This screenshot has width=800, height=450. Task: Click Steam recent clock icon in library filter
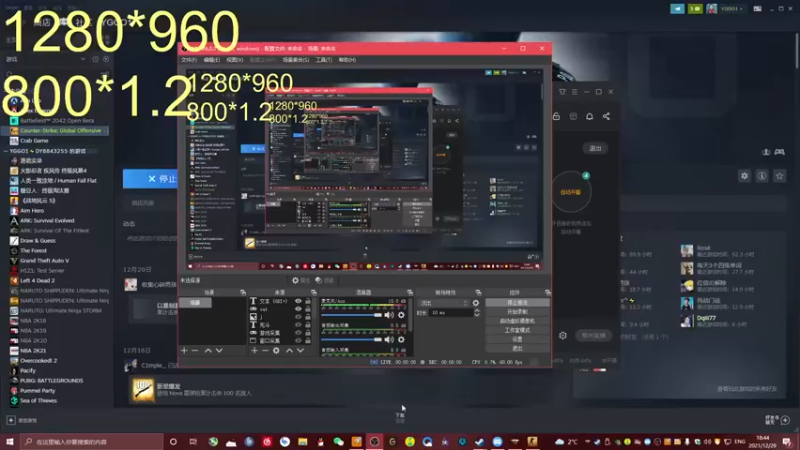pos(95,59)
